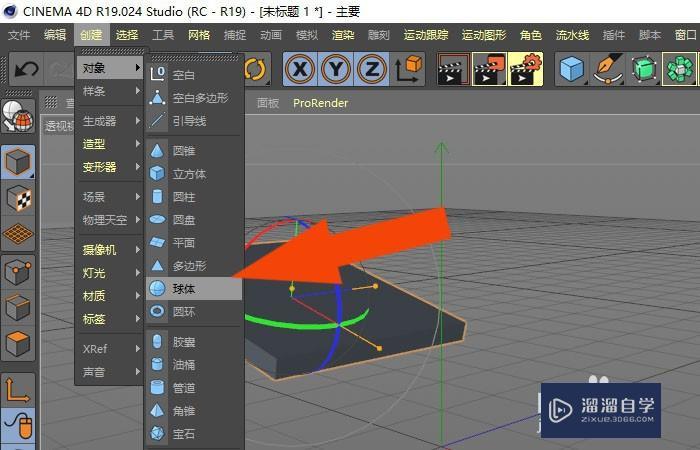This screenshot has height=450, width=700.
Task: Expand 场景 submenu
Action: (110, 197)
